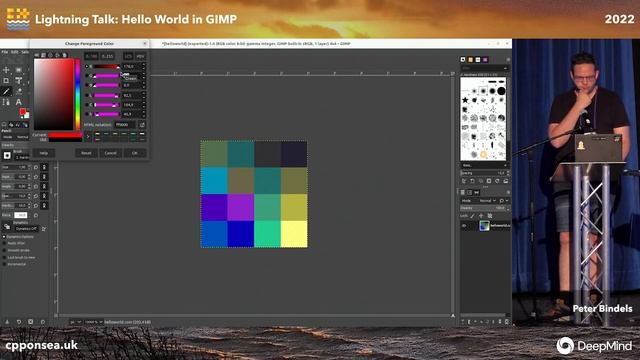Image resolution: width=640 pixels, height=360 pixels.
Task: Click Cancel button in color dialog
Action: pyautogui.click(x=111, y=153)
